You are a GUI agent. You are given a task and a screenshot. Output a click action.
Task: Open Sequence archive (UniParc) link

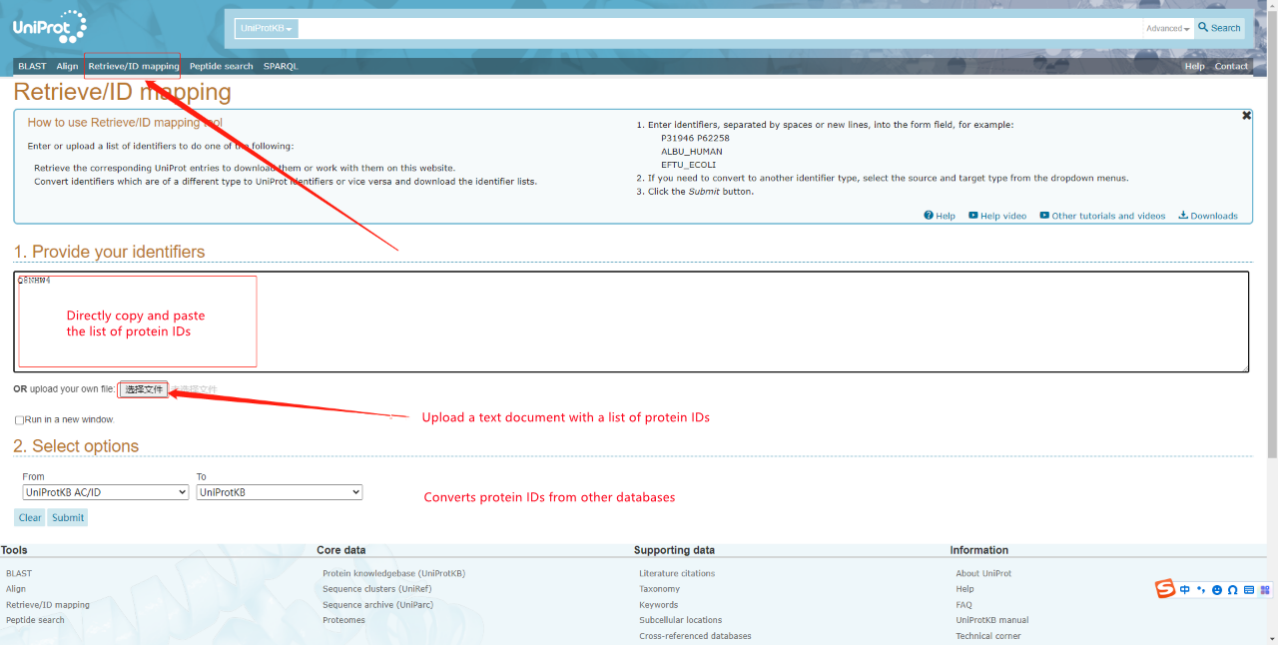click(379, 605)
